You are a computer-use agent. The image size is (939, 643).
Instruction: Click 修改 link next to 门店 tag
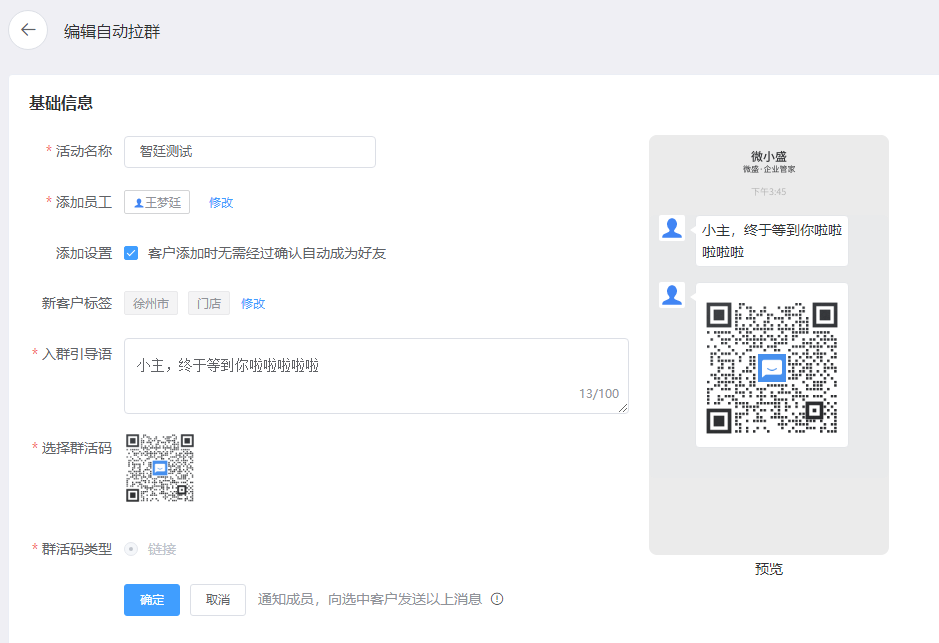tap(253, 304)
